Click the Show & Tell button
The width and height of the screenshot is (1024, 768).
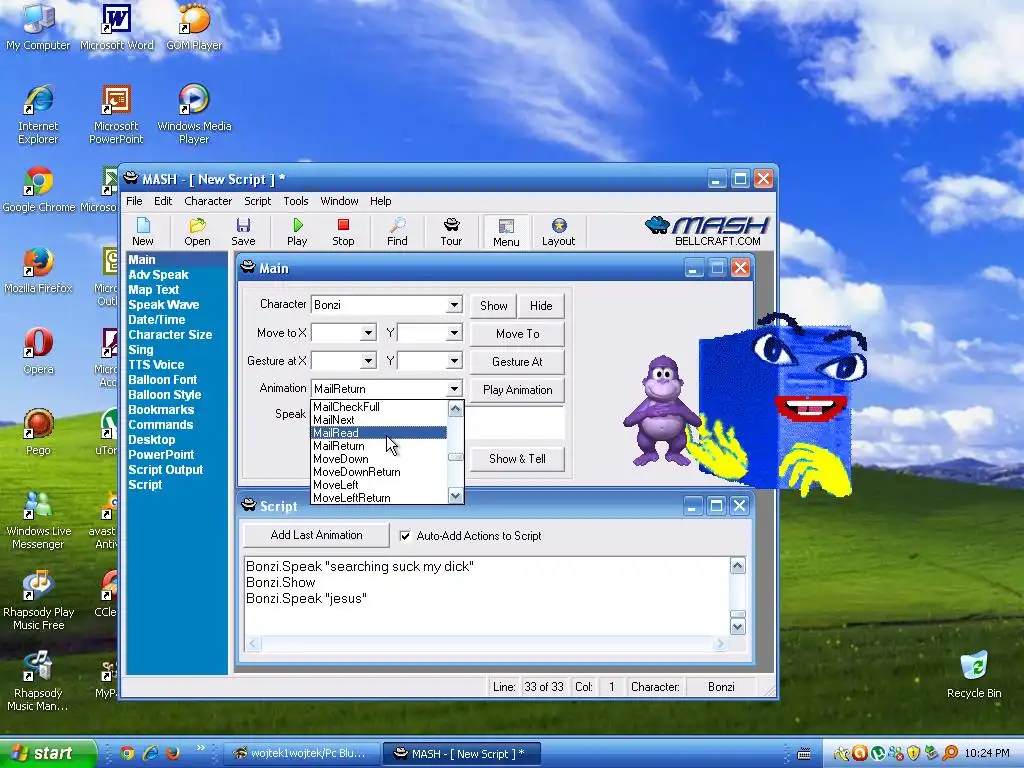point(517,459)
